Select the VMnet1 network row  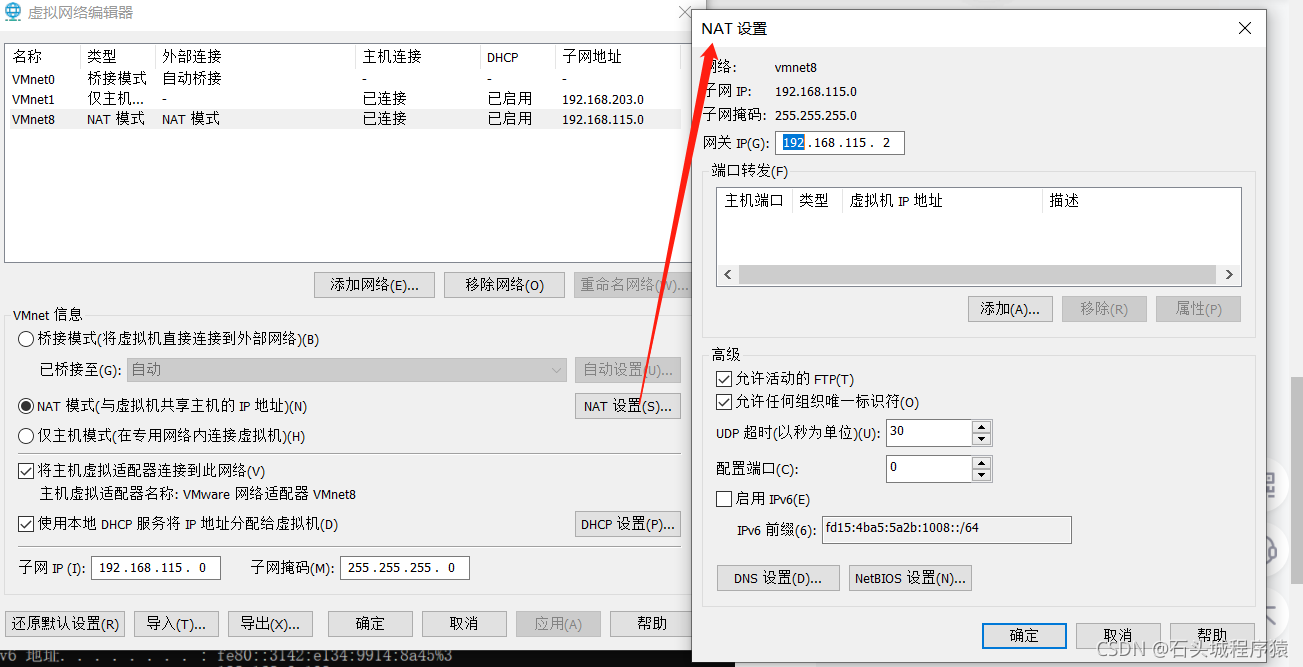(343, 99)
